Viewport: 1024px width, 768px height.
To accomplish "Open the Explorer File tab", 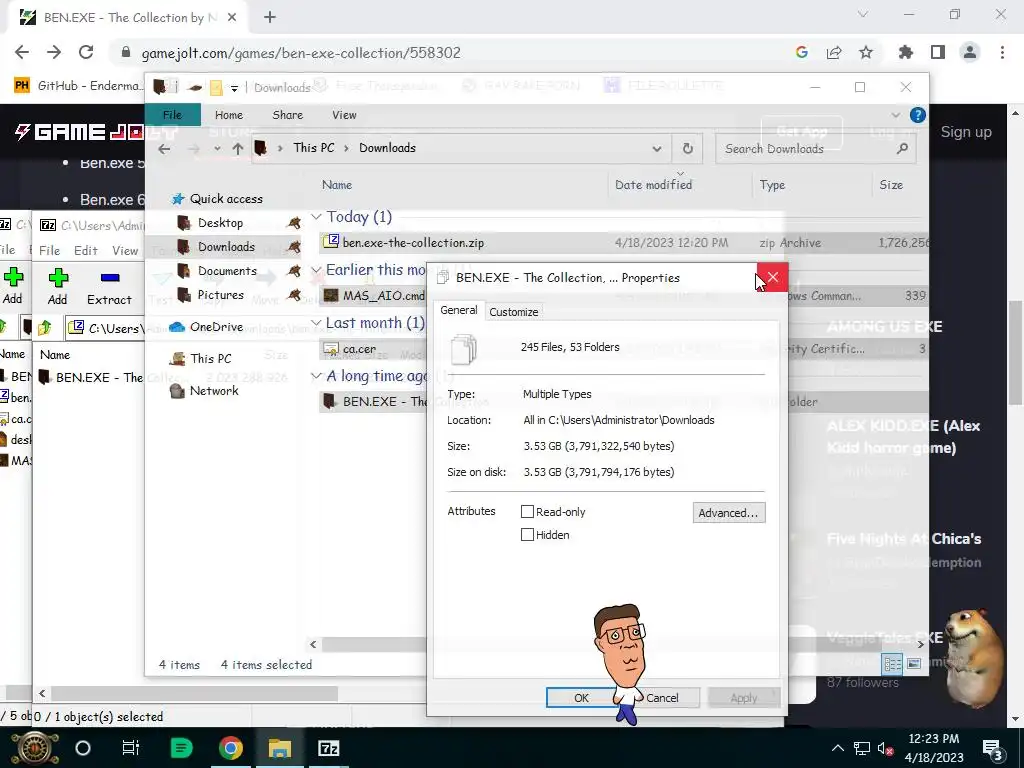I will (172, 115).
